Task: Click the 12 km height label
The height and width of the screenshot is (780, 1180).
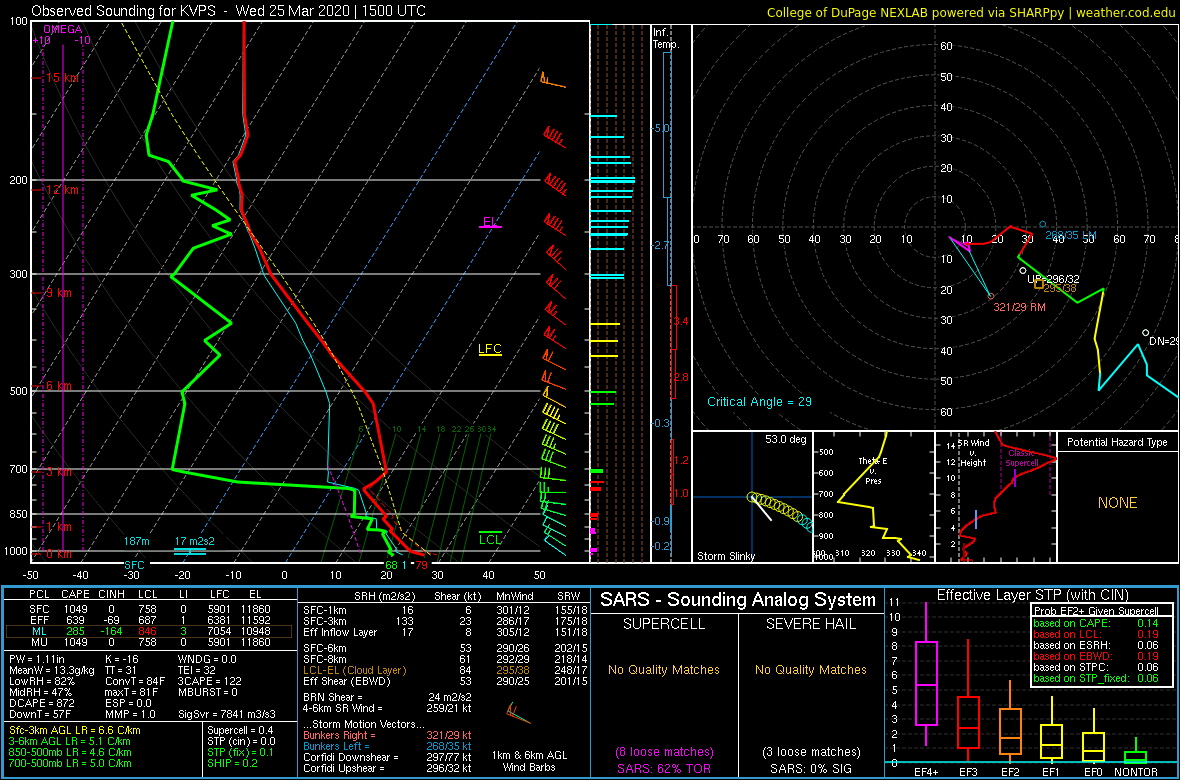Action: click(x=62, y=190)
